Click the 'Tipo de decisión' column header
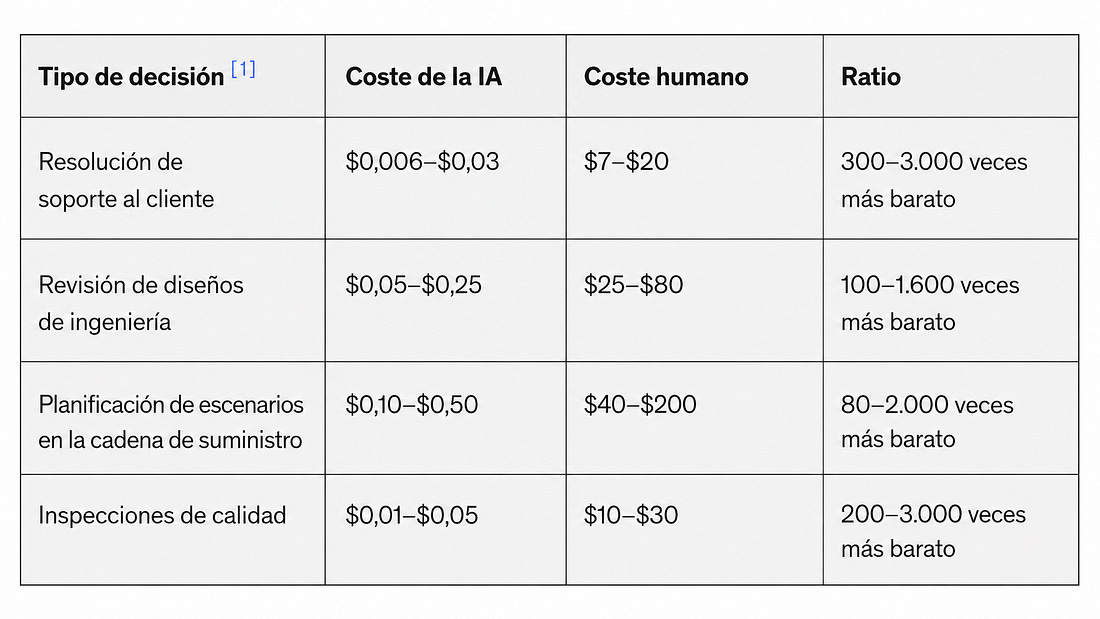 tap(131, 76)
